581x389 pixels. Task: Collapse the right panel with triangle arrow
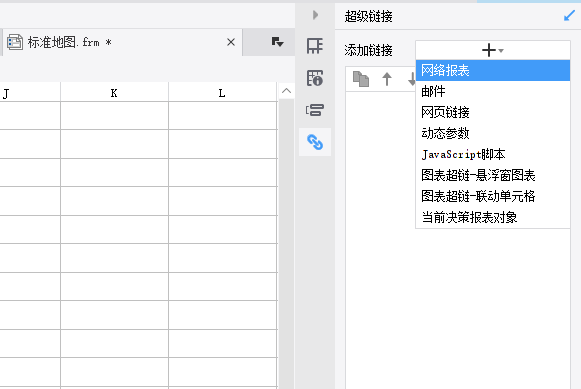pos(315,15)
